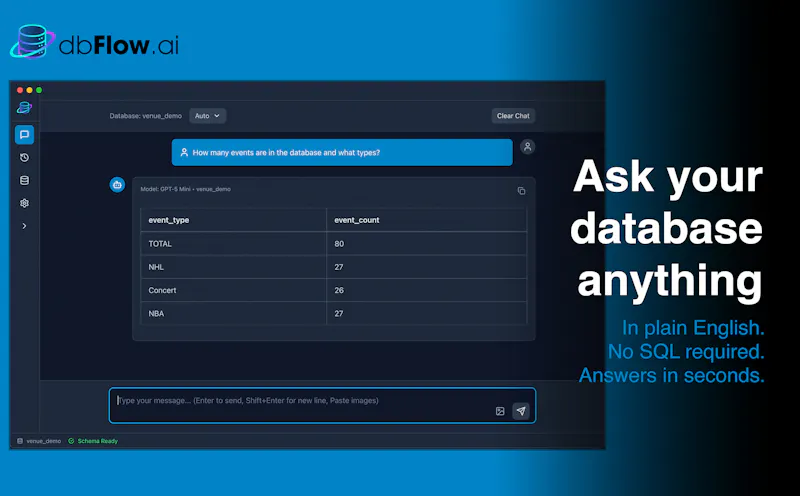Open settings gear in the sidebar
This screenshot has height=496, width=800.
[x=24, y=203]
